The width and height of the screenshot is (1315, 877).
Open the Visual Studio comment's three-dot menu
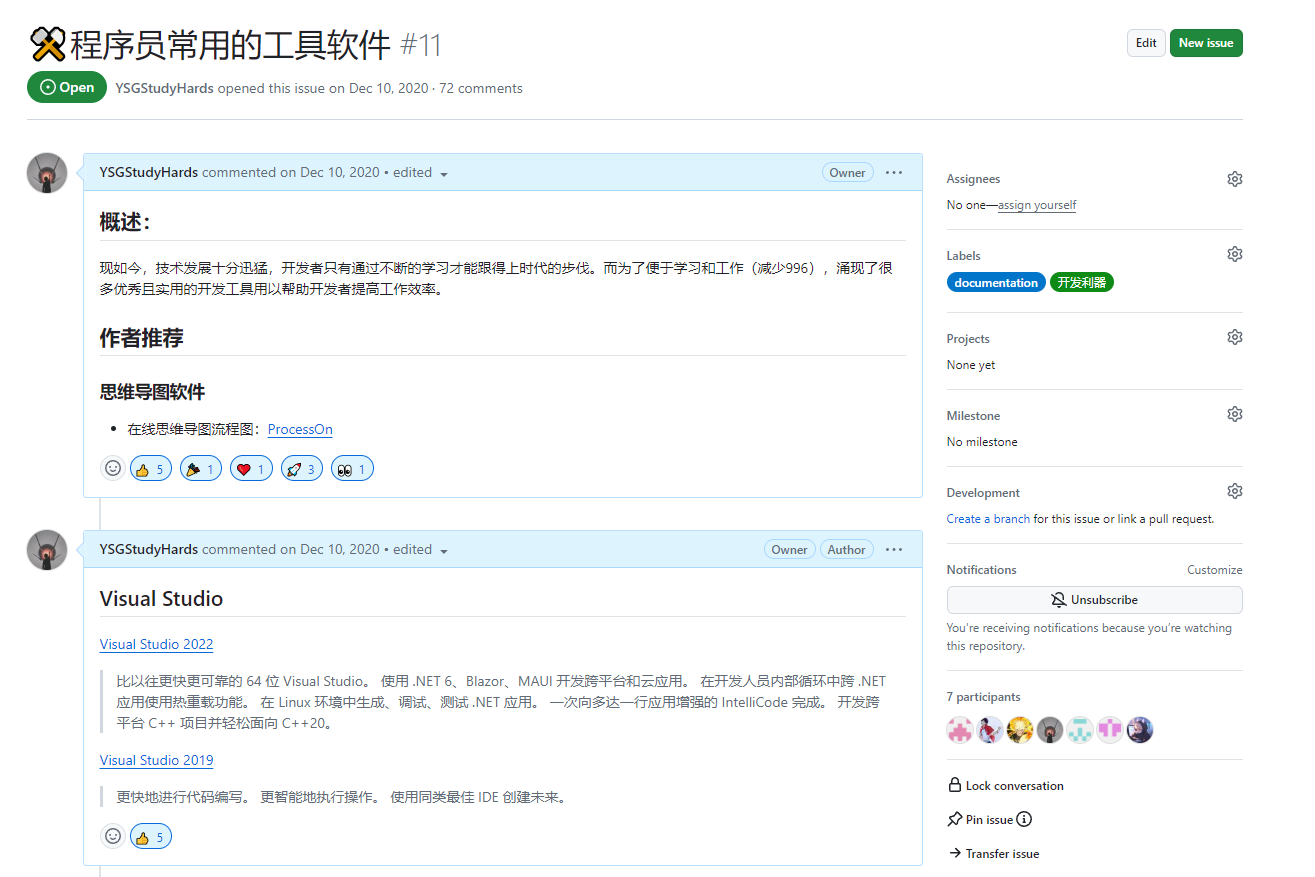pyautogui.click(x=894, y=550)
